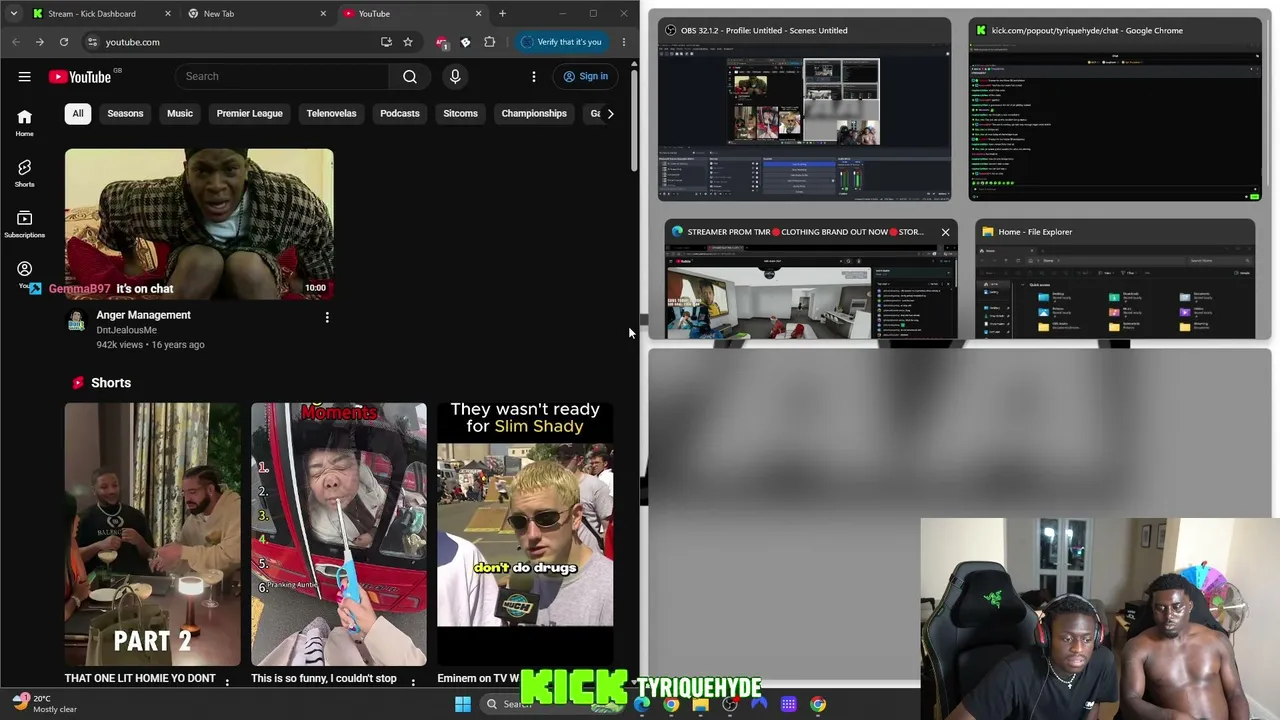Open short titled THAT ONE LIT HOMIE YO DONT
1280x720 pixels.
[x=140, y=678]
